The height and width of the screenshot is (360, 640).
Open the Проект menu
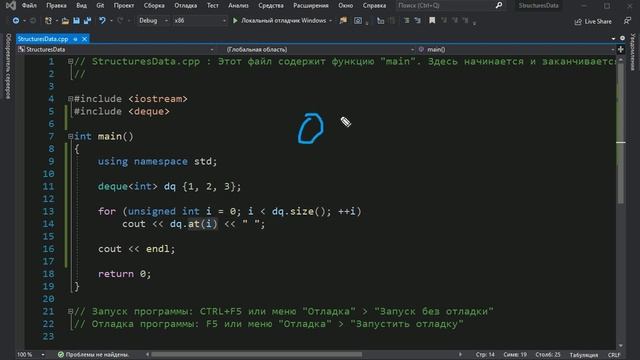coord(124,6)
